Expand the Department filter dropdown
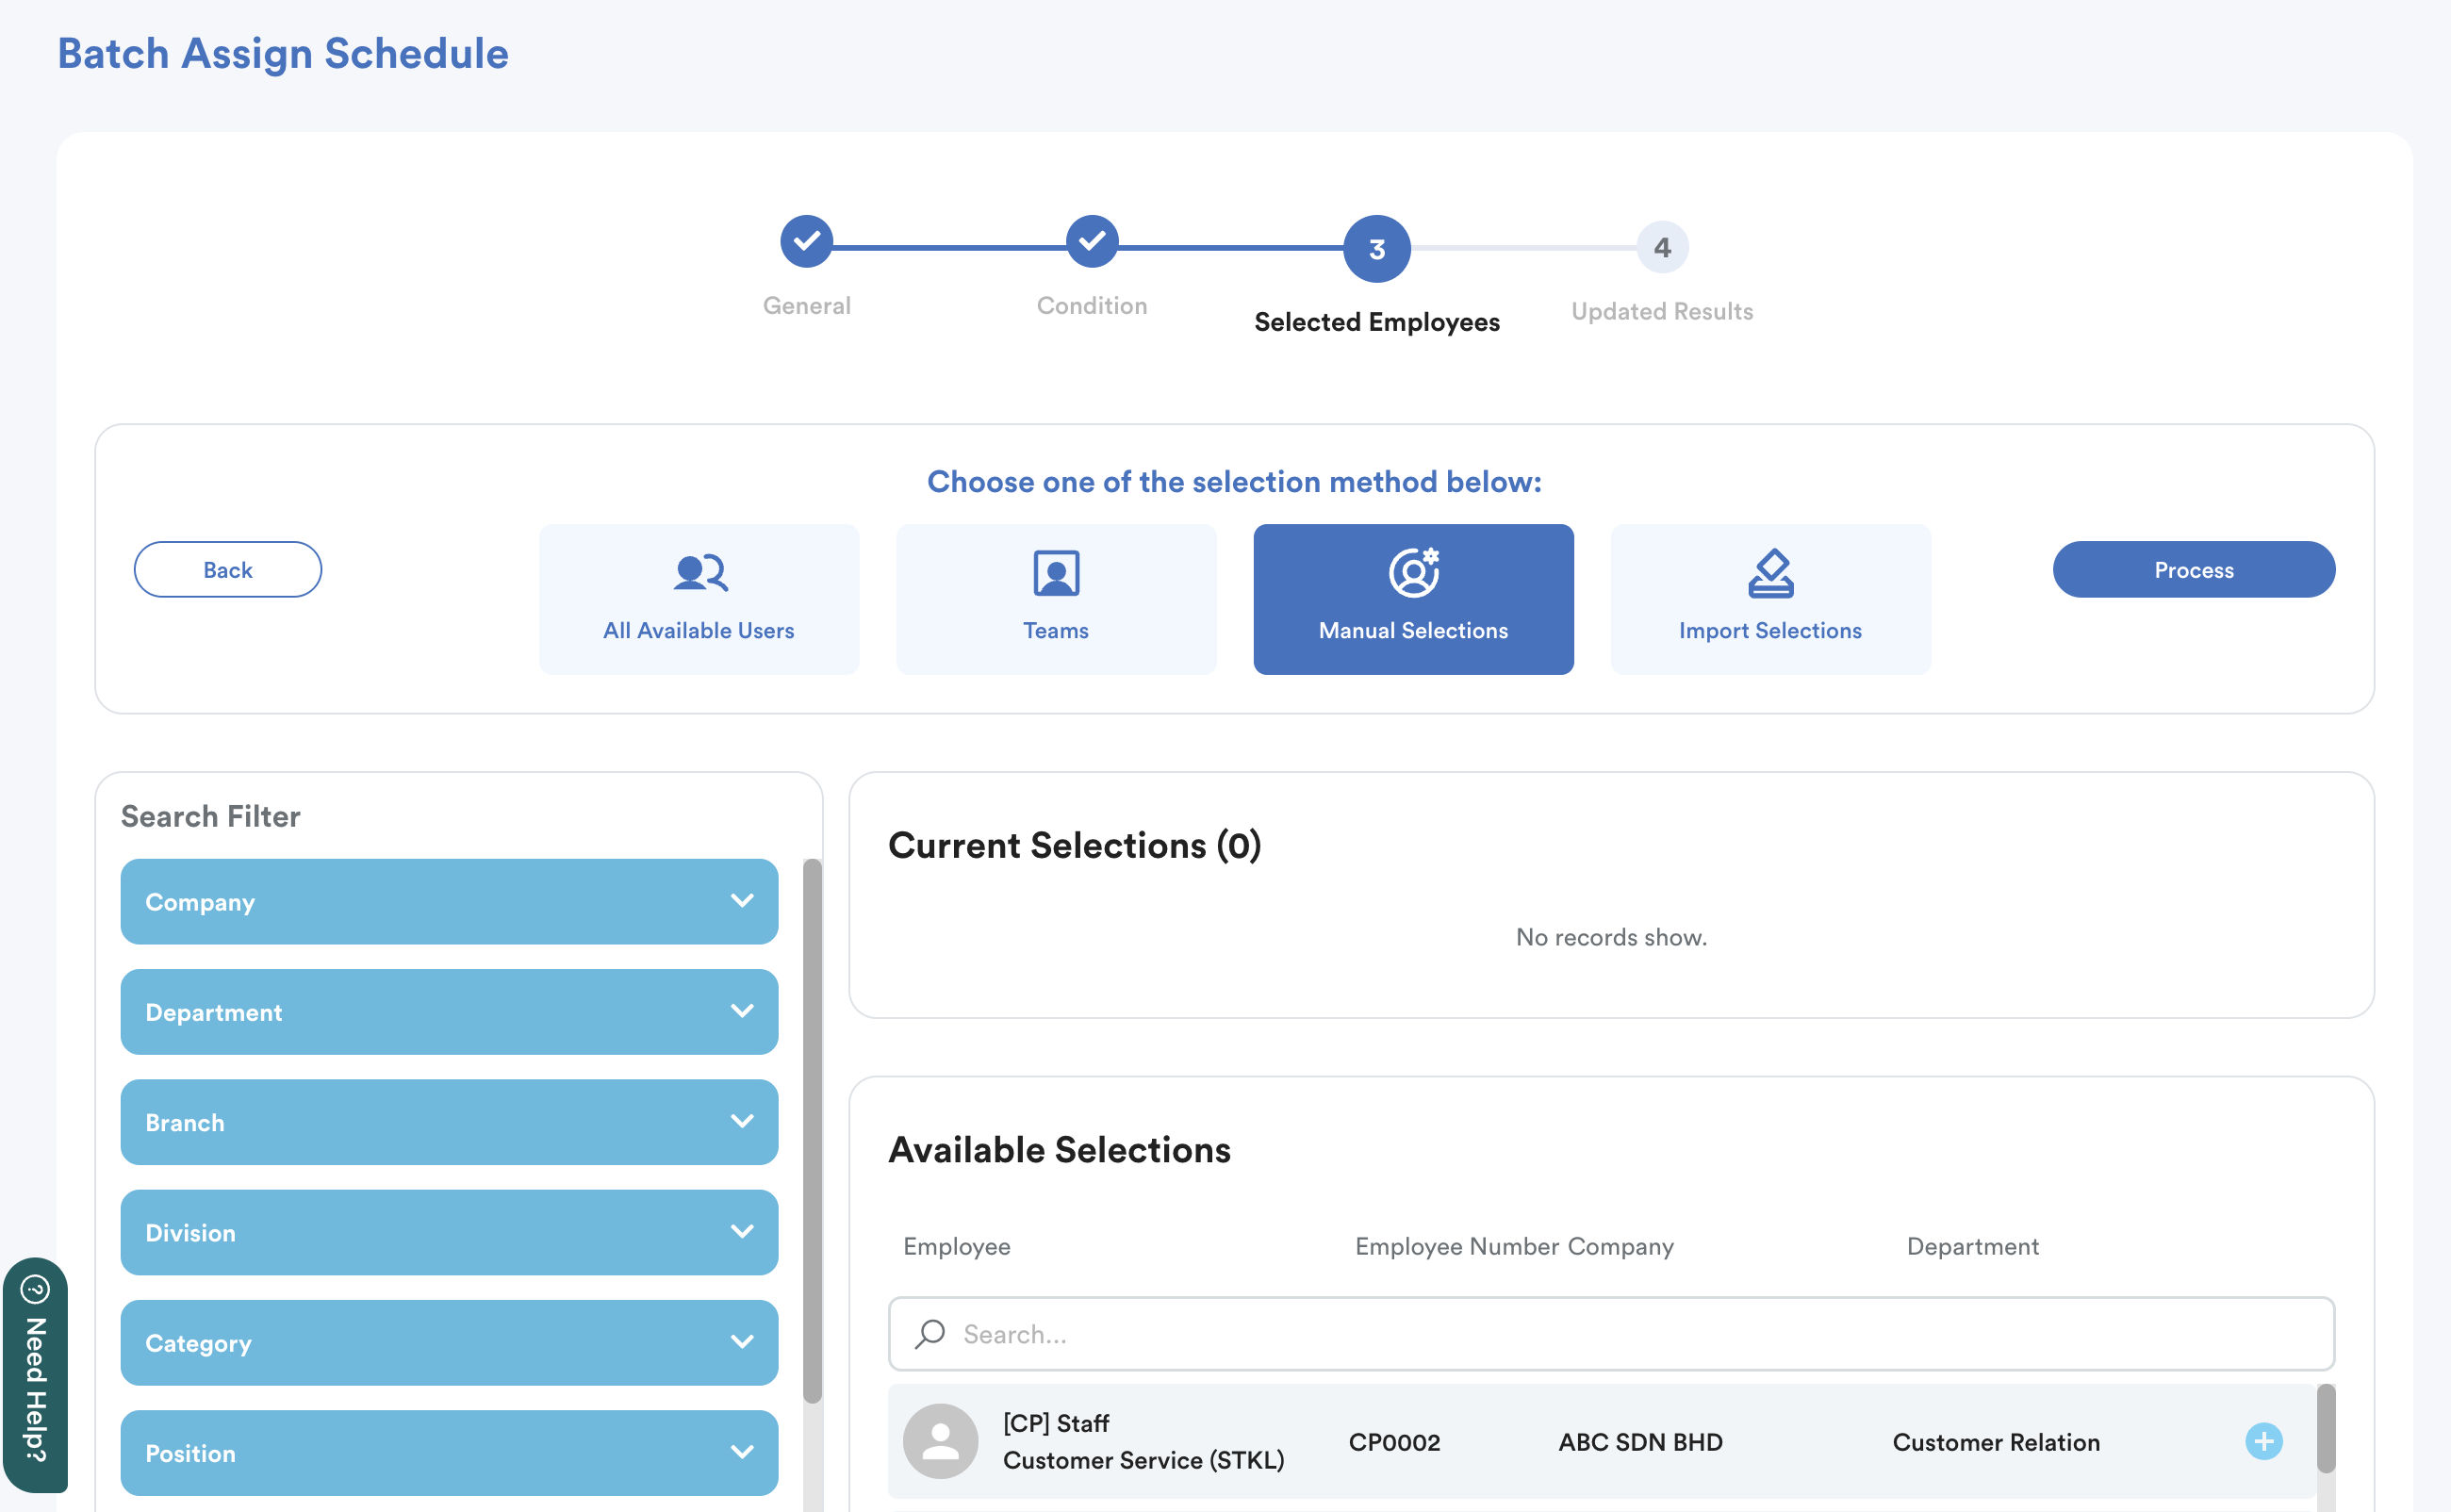This screenshot has height=1512, width=2451. [x=741, y=1011]
